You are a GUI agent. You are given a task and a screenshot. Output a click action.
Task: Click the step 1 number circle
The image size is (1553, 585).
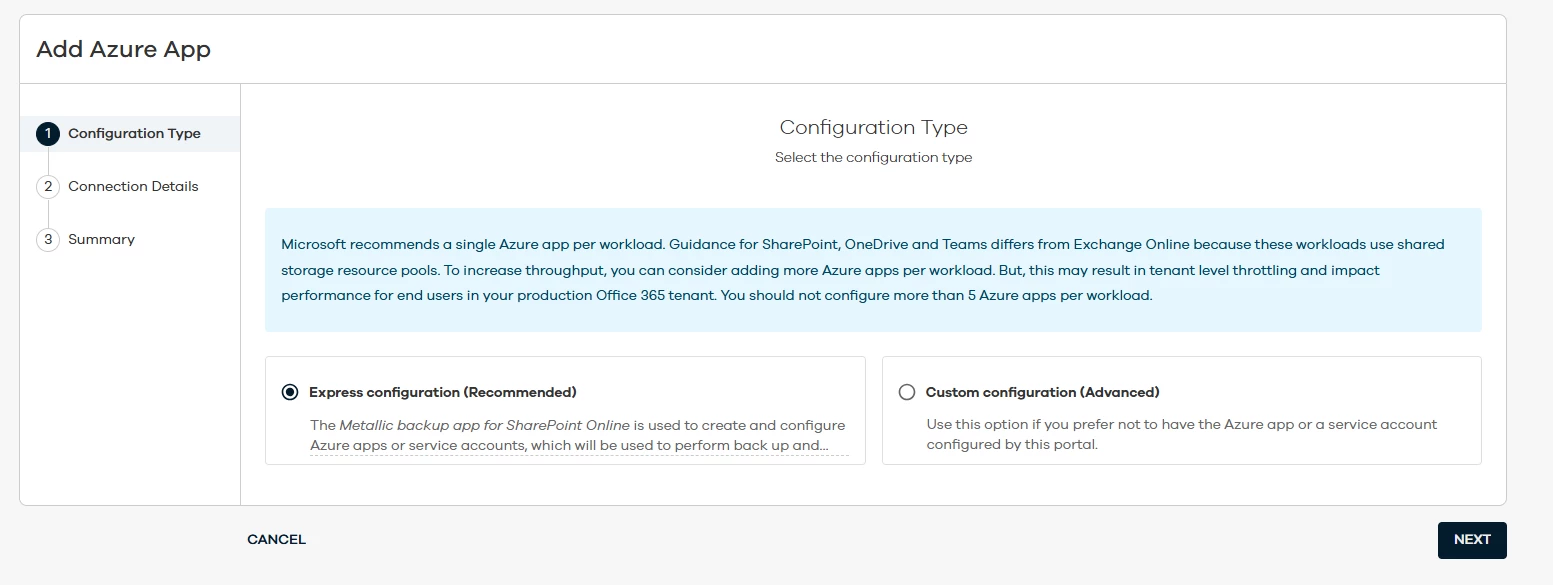47,134
